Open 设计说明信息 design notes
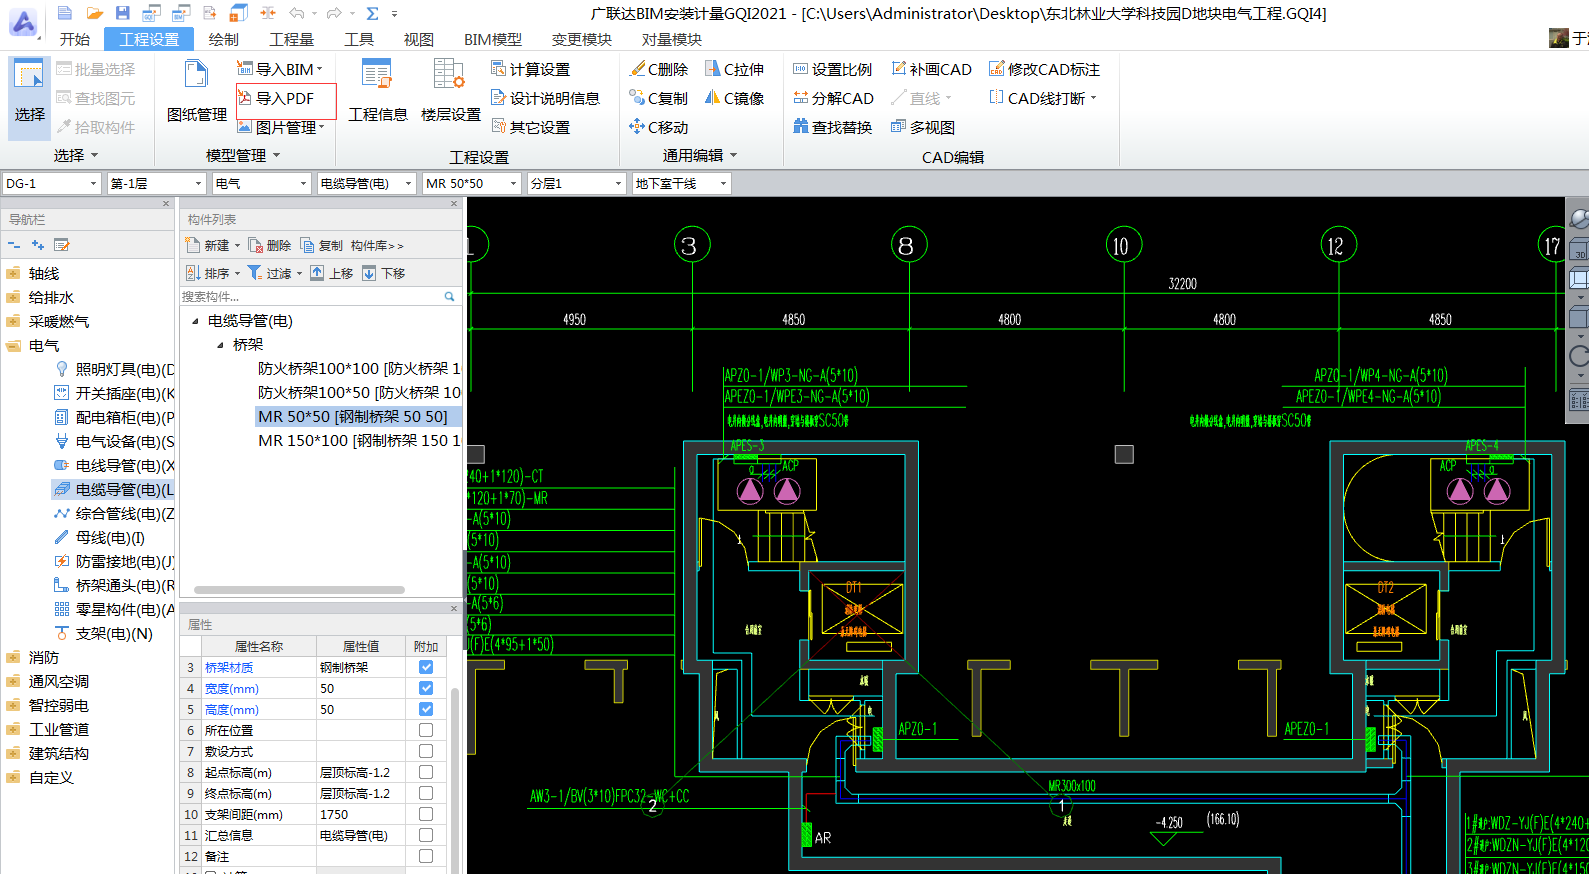The image size is (1589, 874). 546,98
